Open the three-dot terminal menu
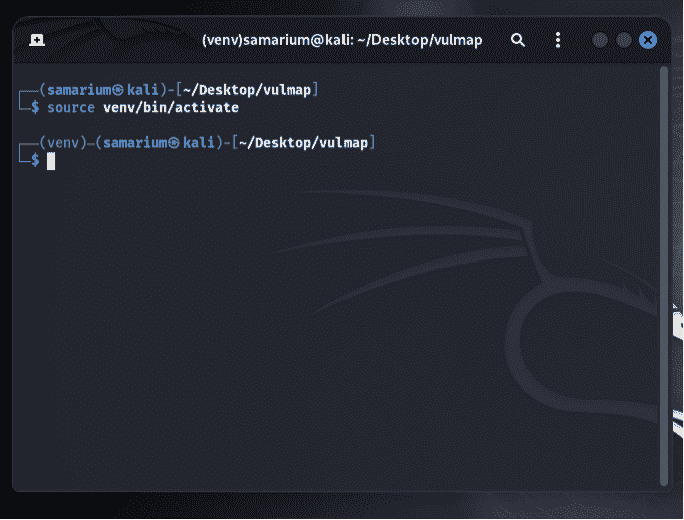 pyautogui.click(x=558, y=40)
